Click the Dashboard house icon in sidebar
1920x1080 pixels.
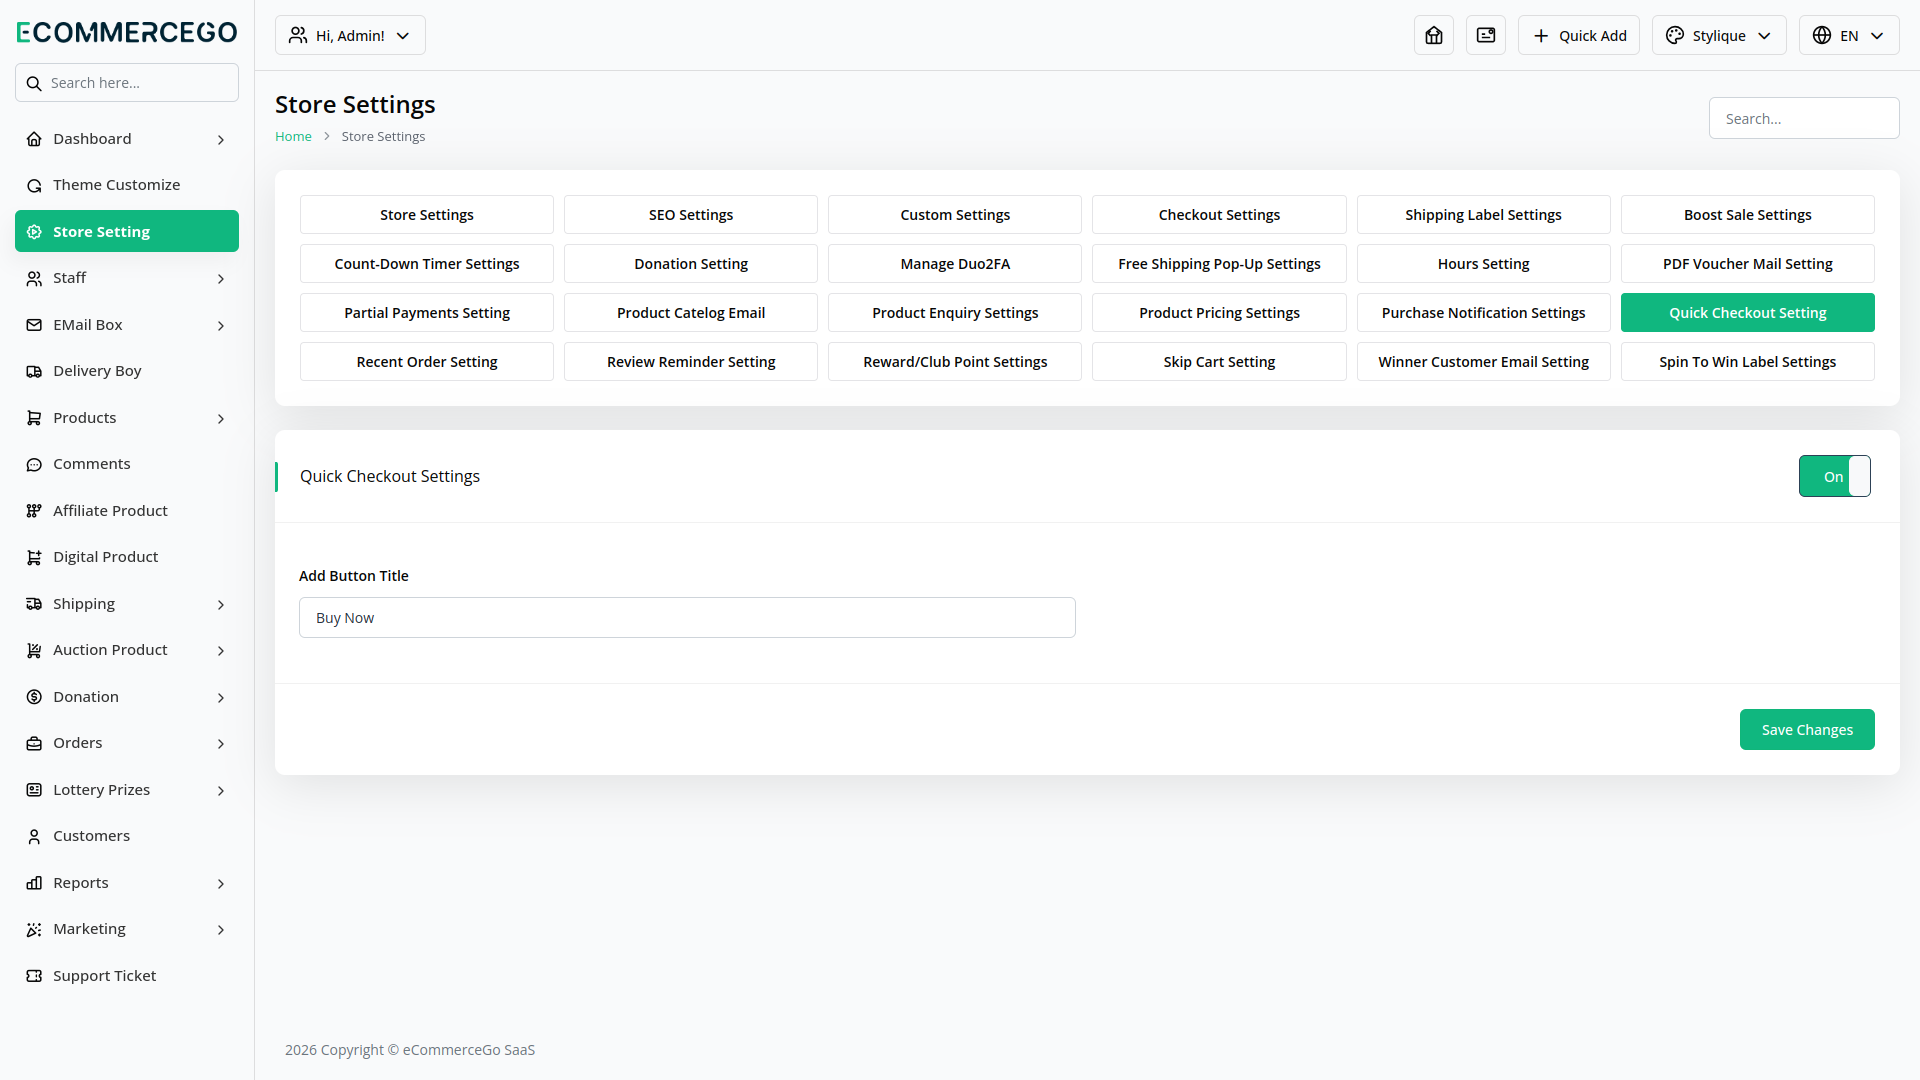click(x=34, y=139)
